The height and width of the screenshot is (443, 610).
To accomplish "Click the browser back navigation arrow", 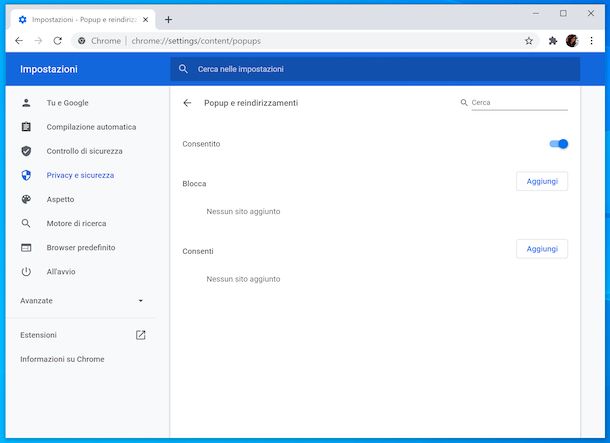I will tap(19, 41).
